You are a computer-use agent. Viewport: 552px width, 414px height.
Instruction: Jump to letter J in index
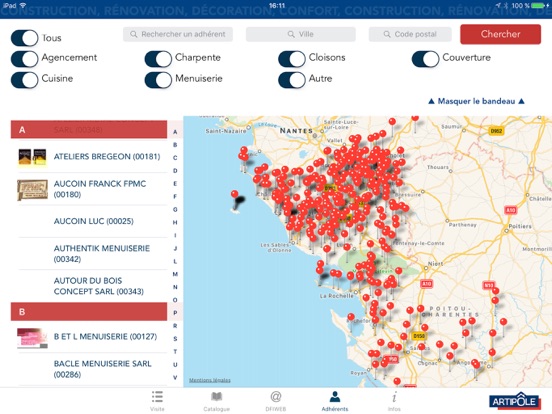pos(175,248)
